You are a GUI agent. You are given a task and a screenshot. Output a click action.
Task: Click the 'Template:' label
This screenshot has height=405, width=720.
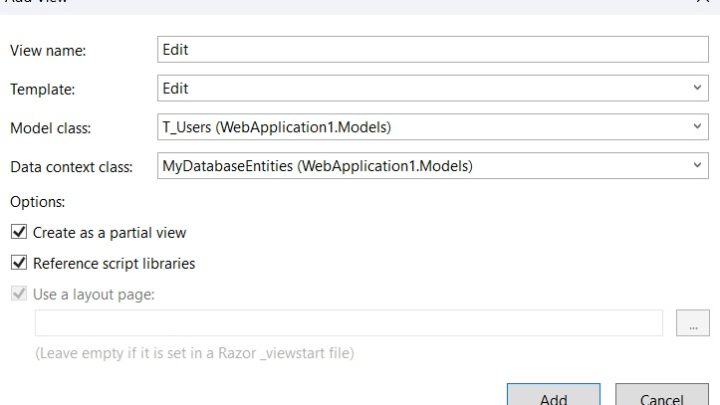[x=42, y=89]
